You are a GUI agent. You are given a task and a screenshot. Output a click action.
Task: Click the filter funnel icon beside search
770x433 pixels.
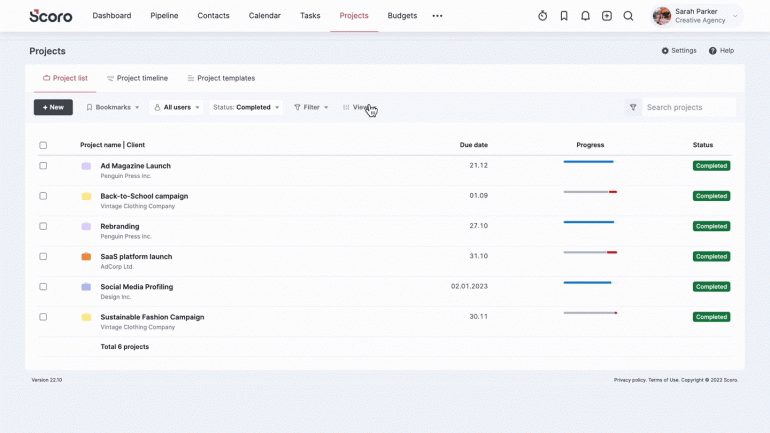(633, 107)
